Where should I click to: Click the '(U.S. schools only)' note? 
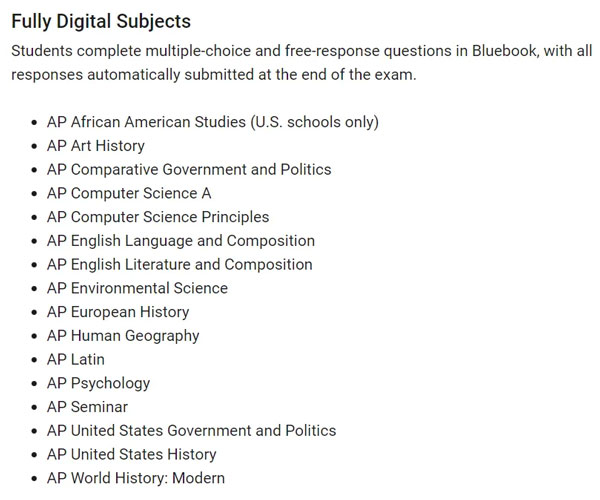pyautogui.click(x=315, y=122)
